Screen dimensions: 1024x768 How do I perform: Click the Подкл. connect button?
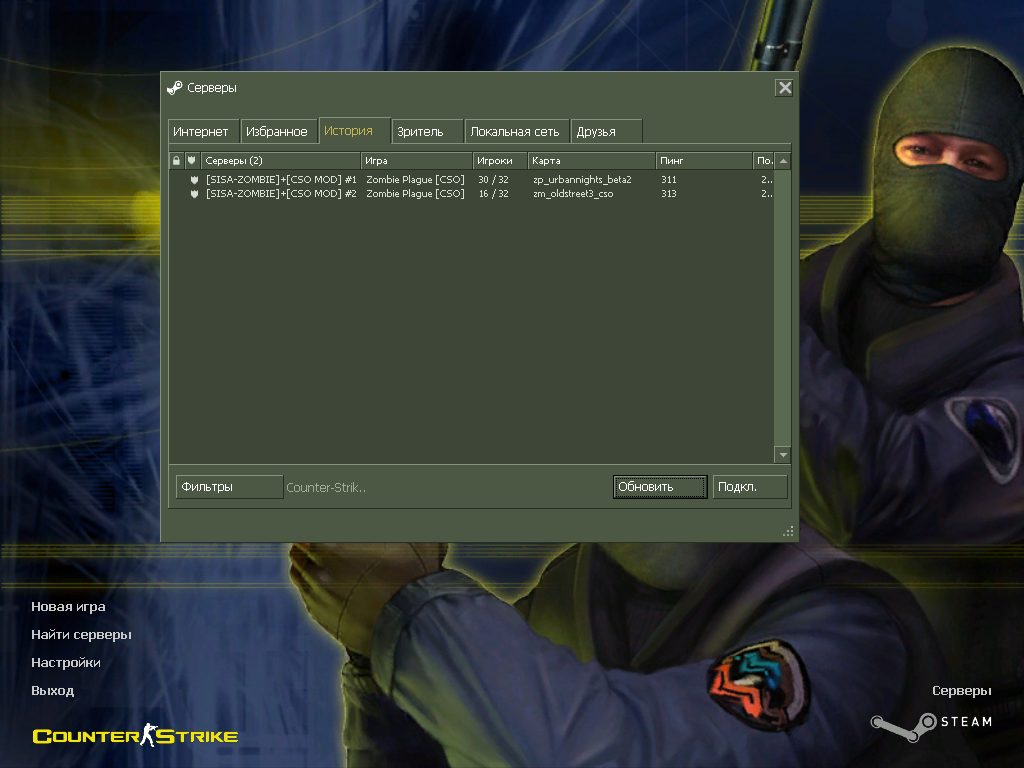750,487
